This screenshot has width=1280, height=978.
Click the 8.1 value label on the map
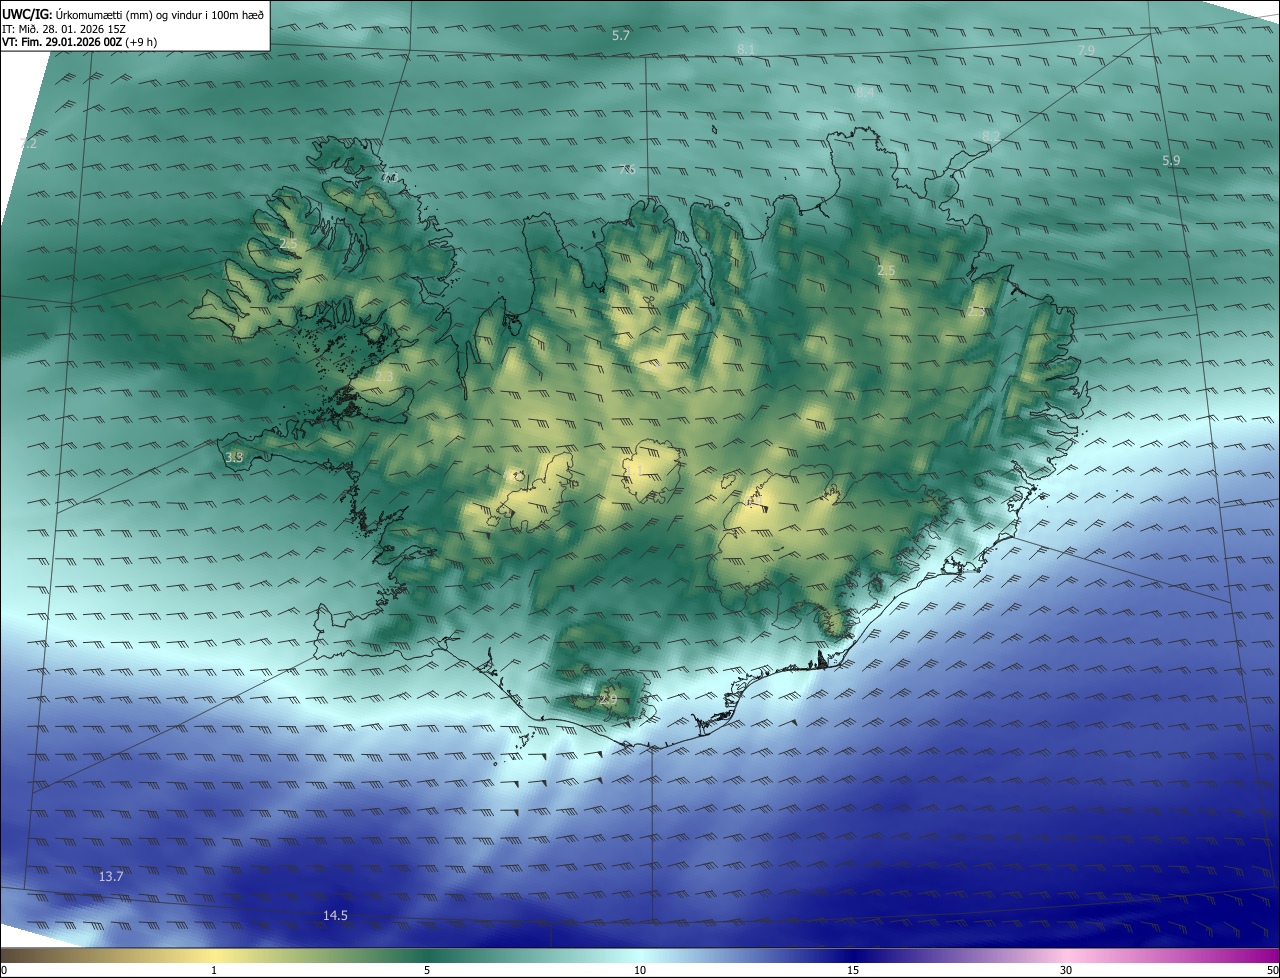point(746,49)
